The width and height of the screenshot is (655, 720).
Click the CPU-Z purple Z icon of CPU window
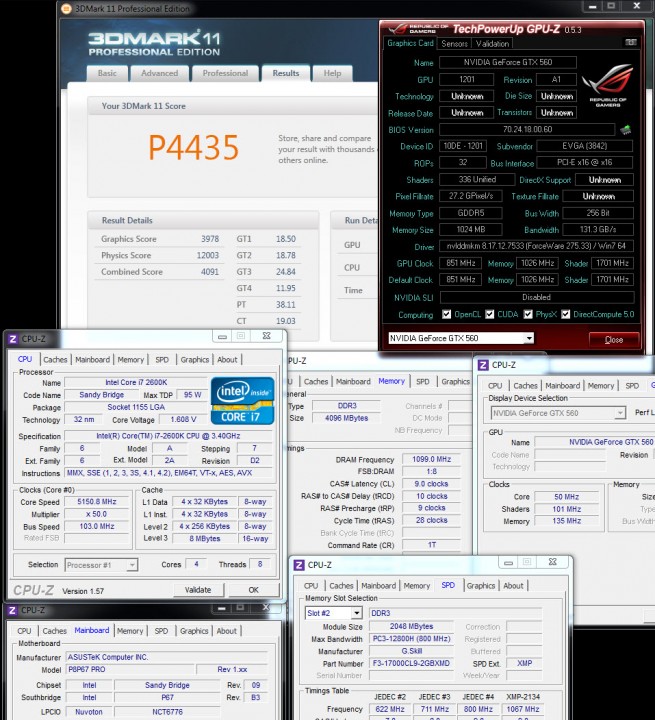pyautogui.click(x=13, y=339)
